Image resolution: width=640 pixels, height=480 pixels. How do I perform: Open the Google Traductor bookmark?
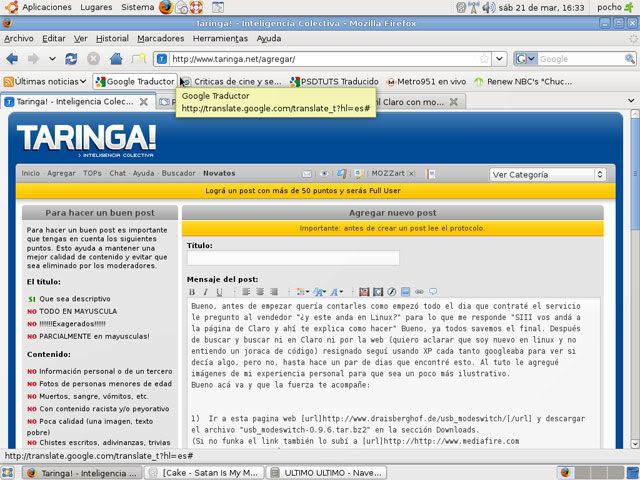point(135,81)
